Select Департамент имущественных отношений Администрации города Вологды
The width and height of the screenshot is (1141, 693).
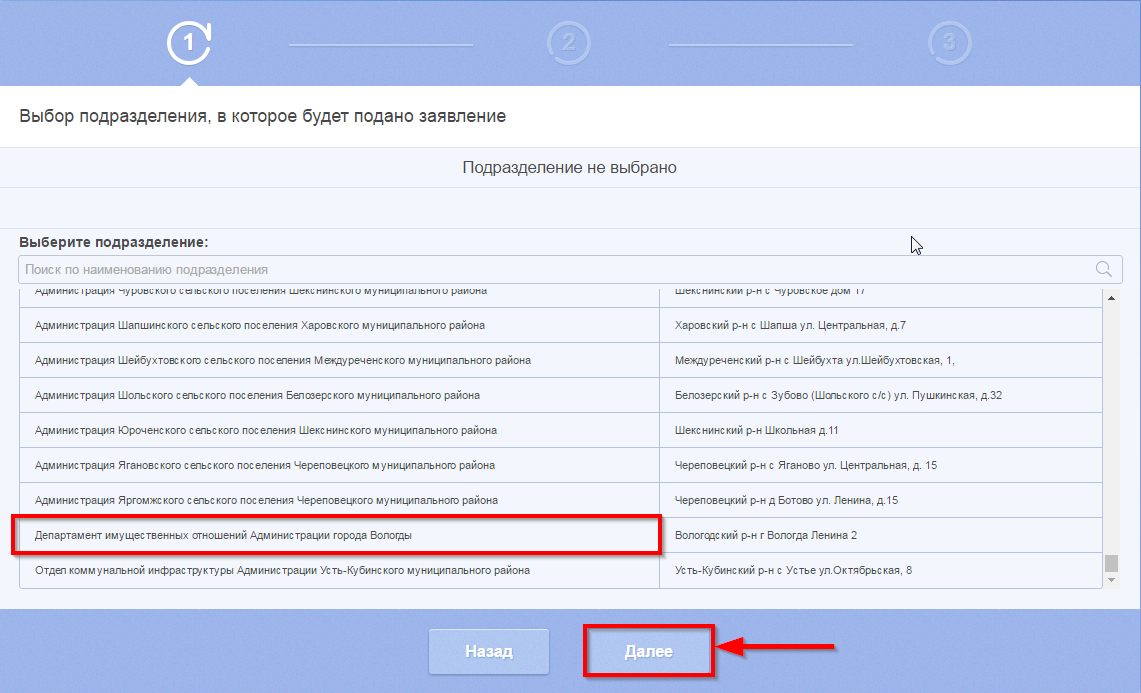coord(223,536)
